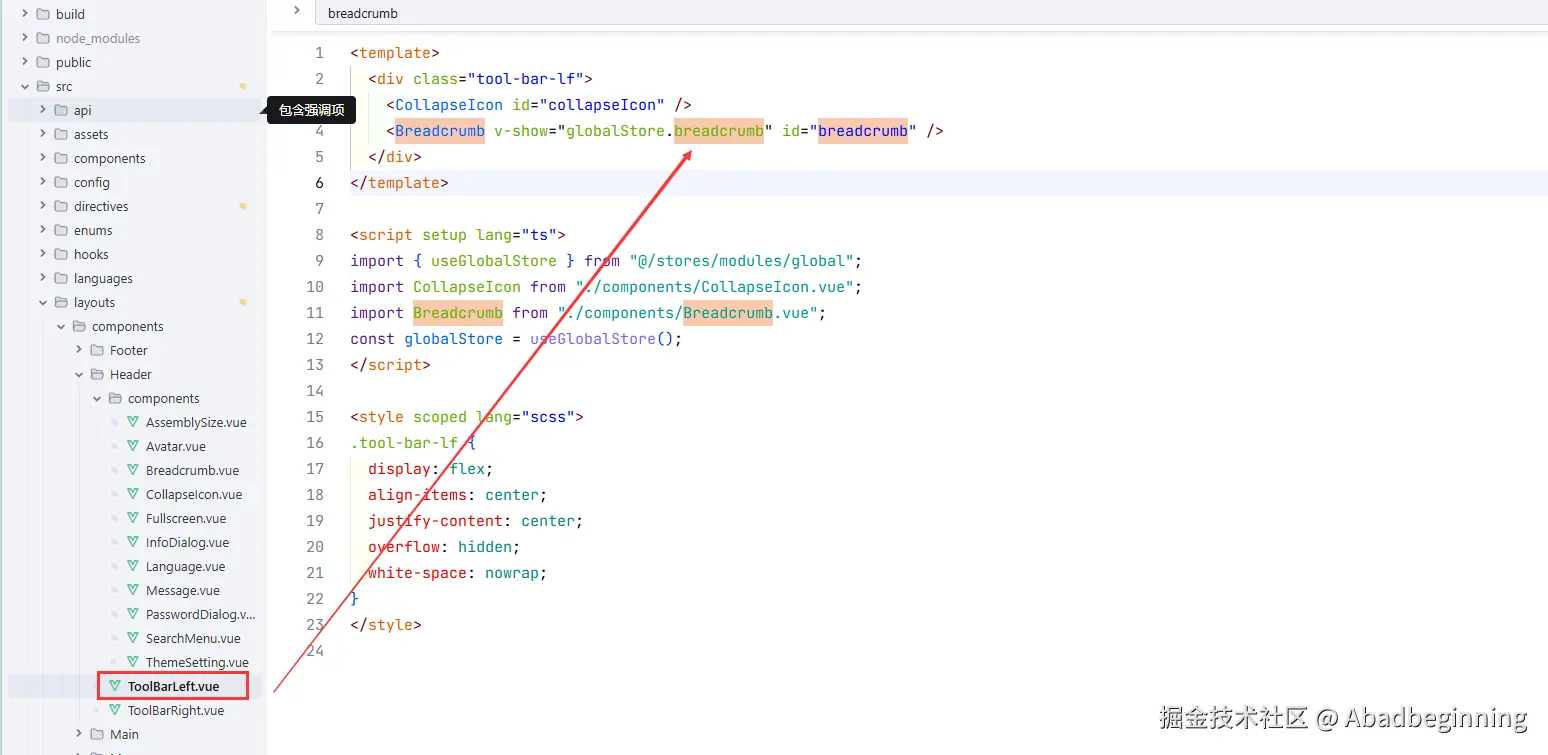Click the api folder name

tap(82, 110)
